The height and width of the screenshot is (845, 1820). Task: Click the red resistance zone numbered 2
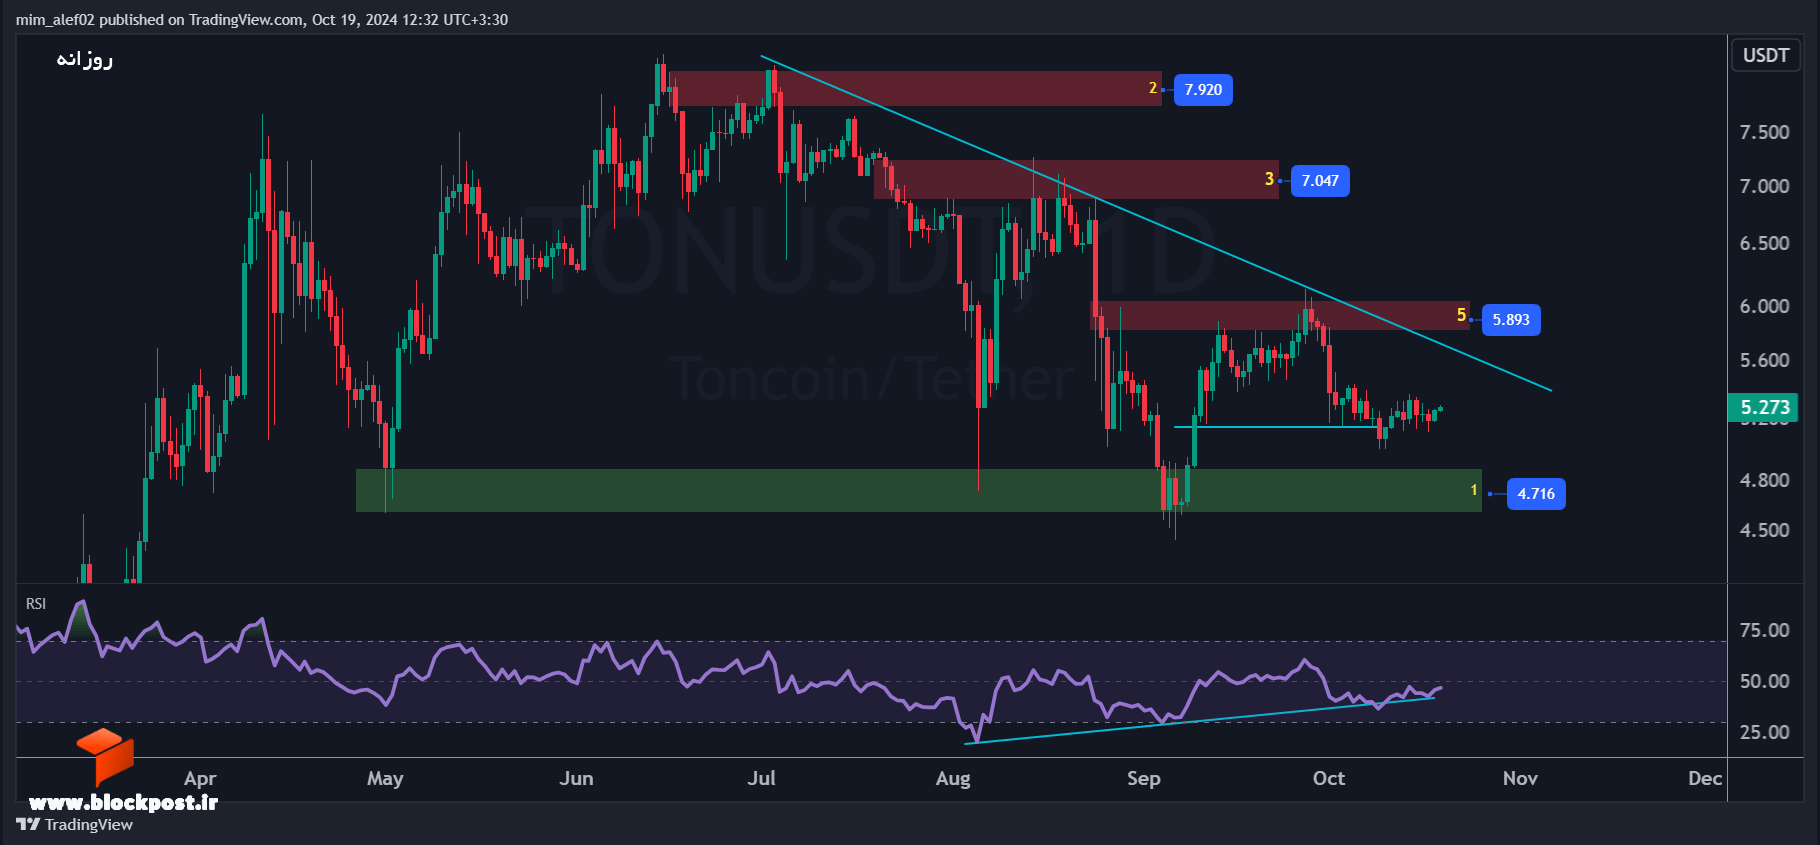(x=915, y=88)
